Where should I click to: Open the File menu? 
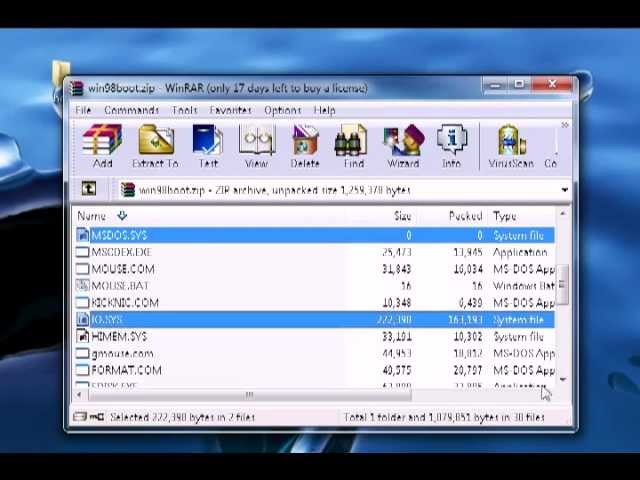click(83, 110)
